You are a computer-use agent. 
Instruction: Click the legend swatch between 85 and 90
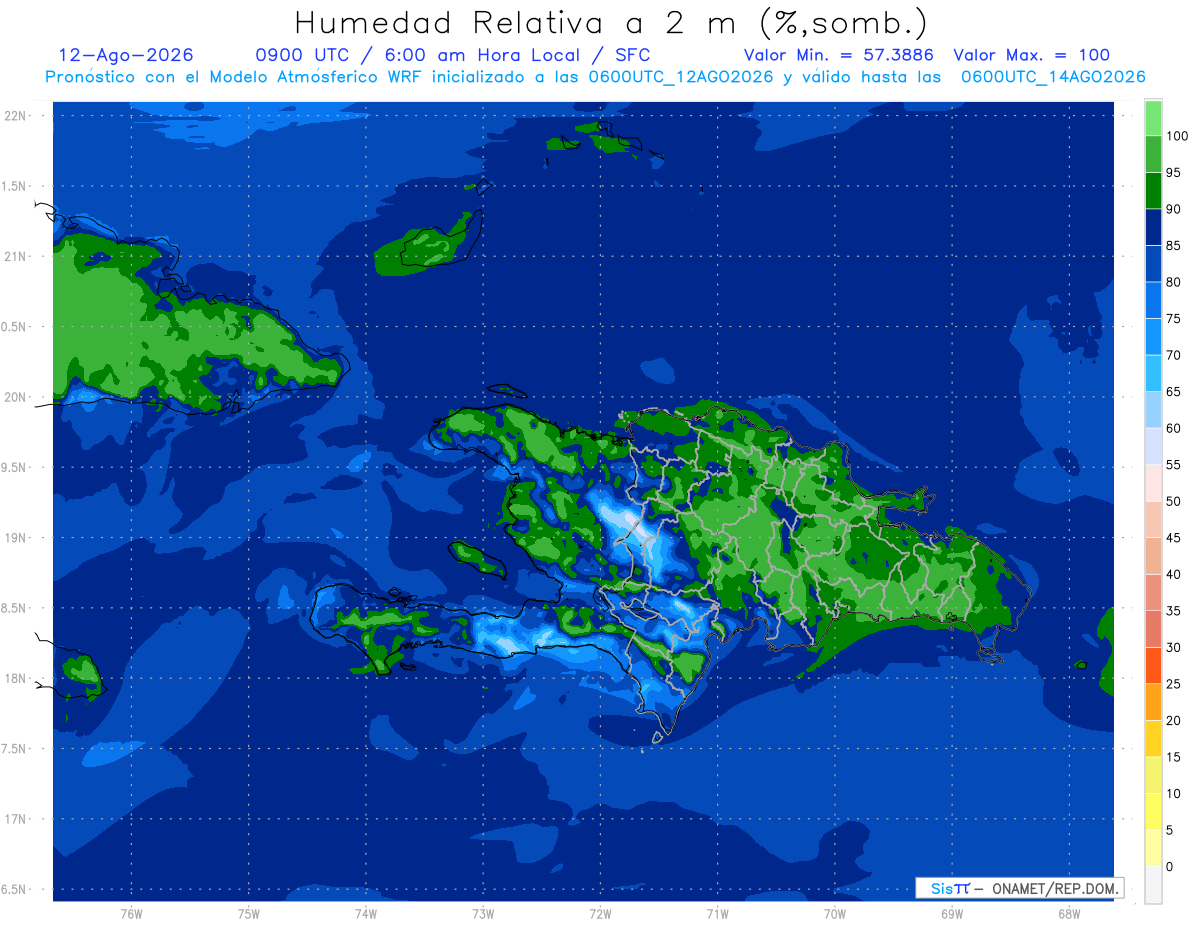[1153, 227]
